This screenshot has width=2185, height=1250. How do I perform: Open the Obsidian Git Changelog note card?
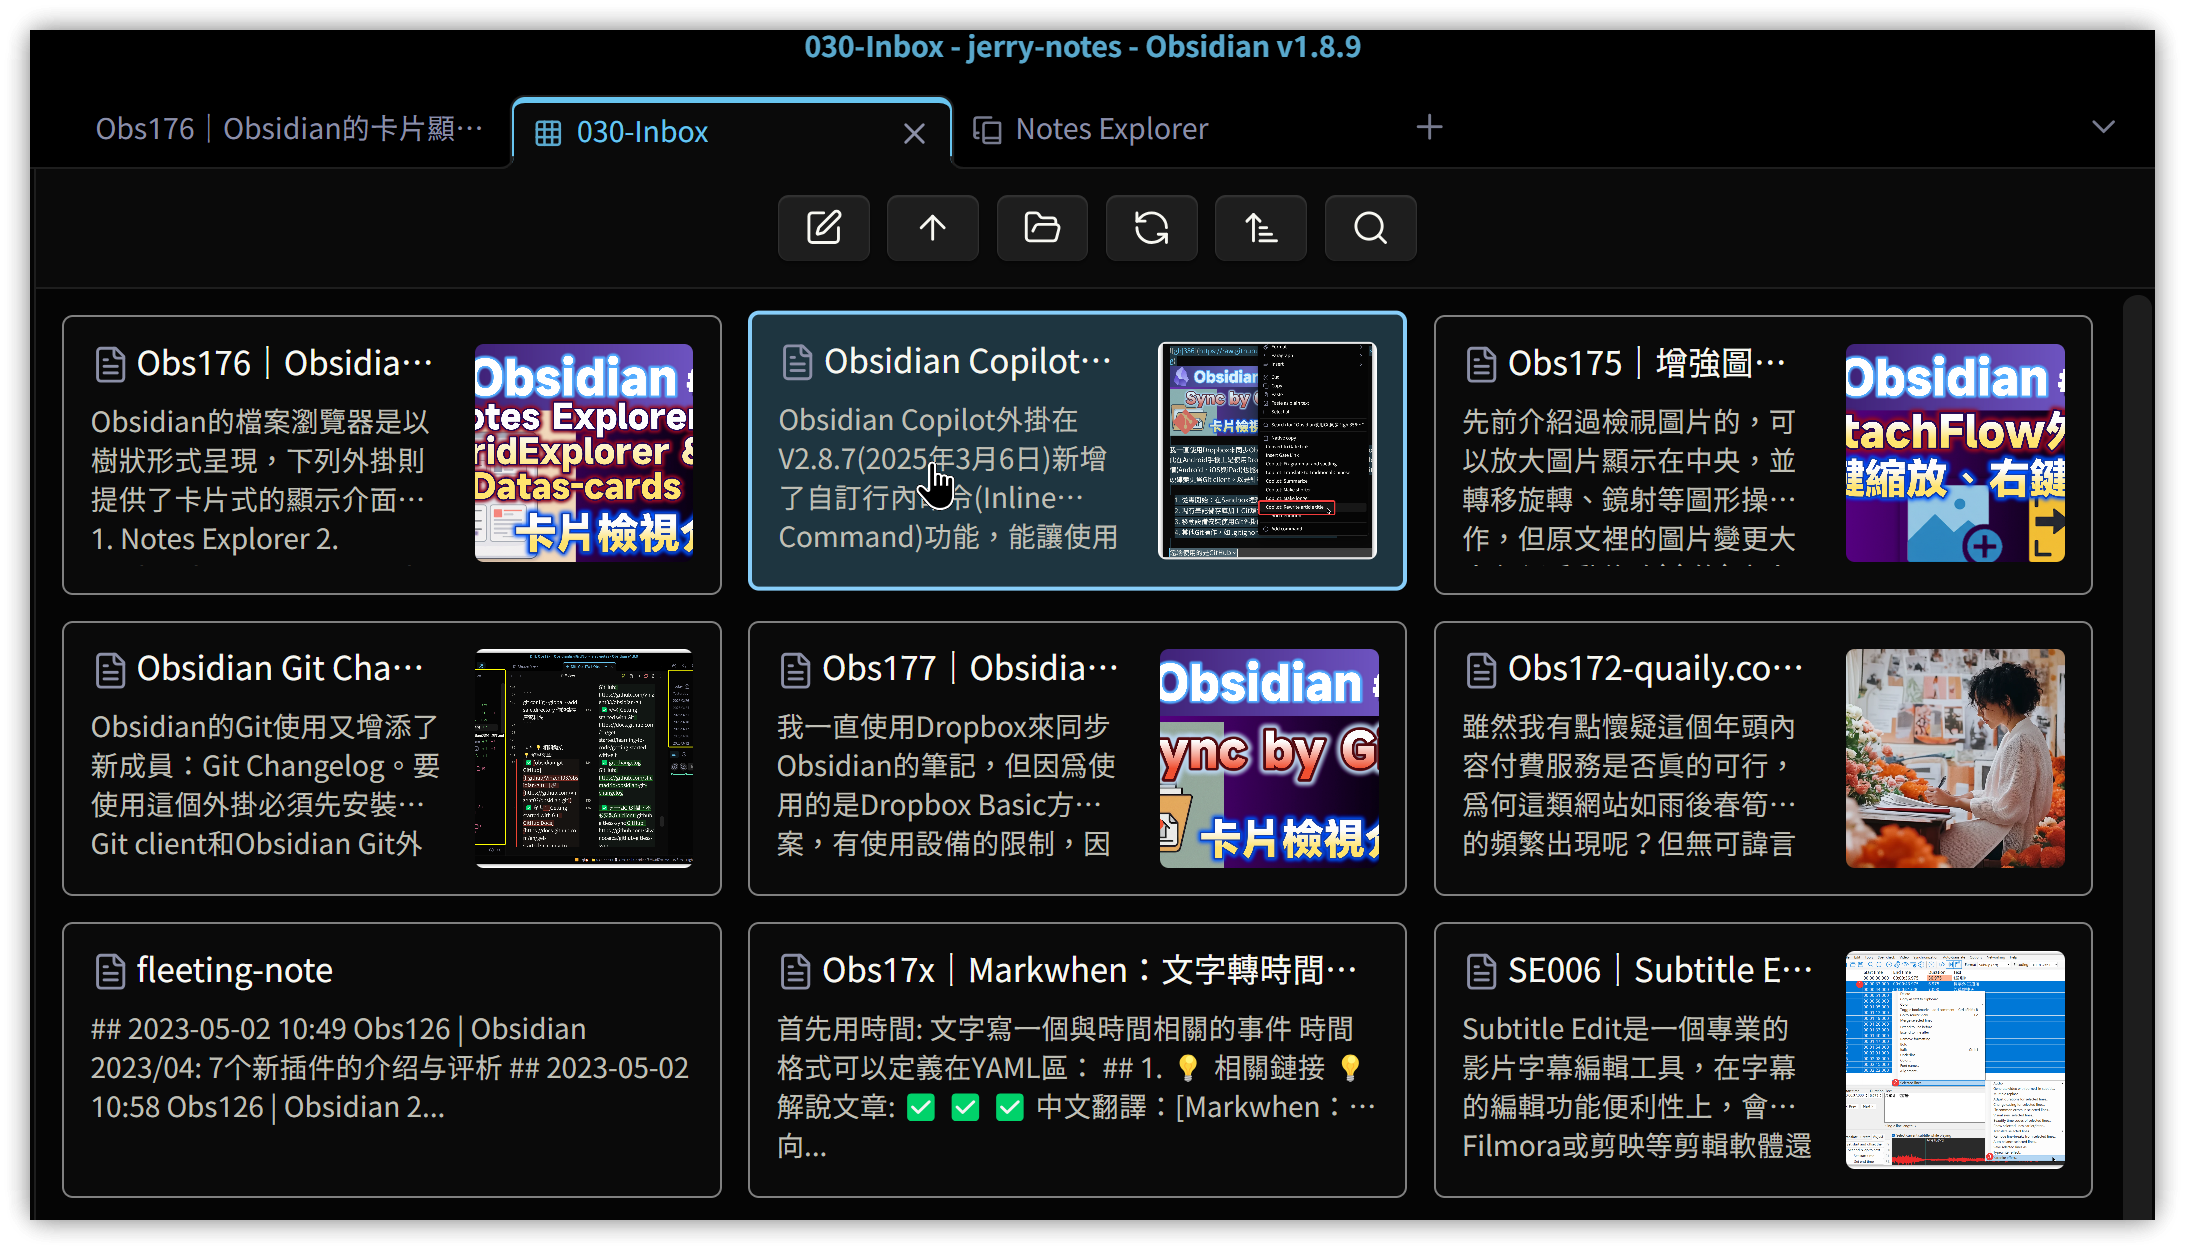391,758
